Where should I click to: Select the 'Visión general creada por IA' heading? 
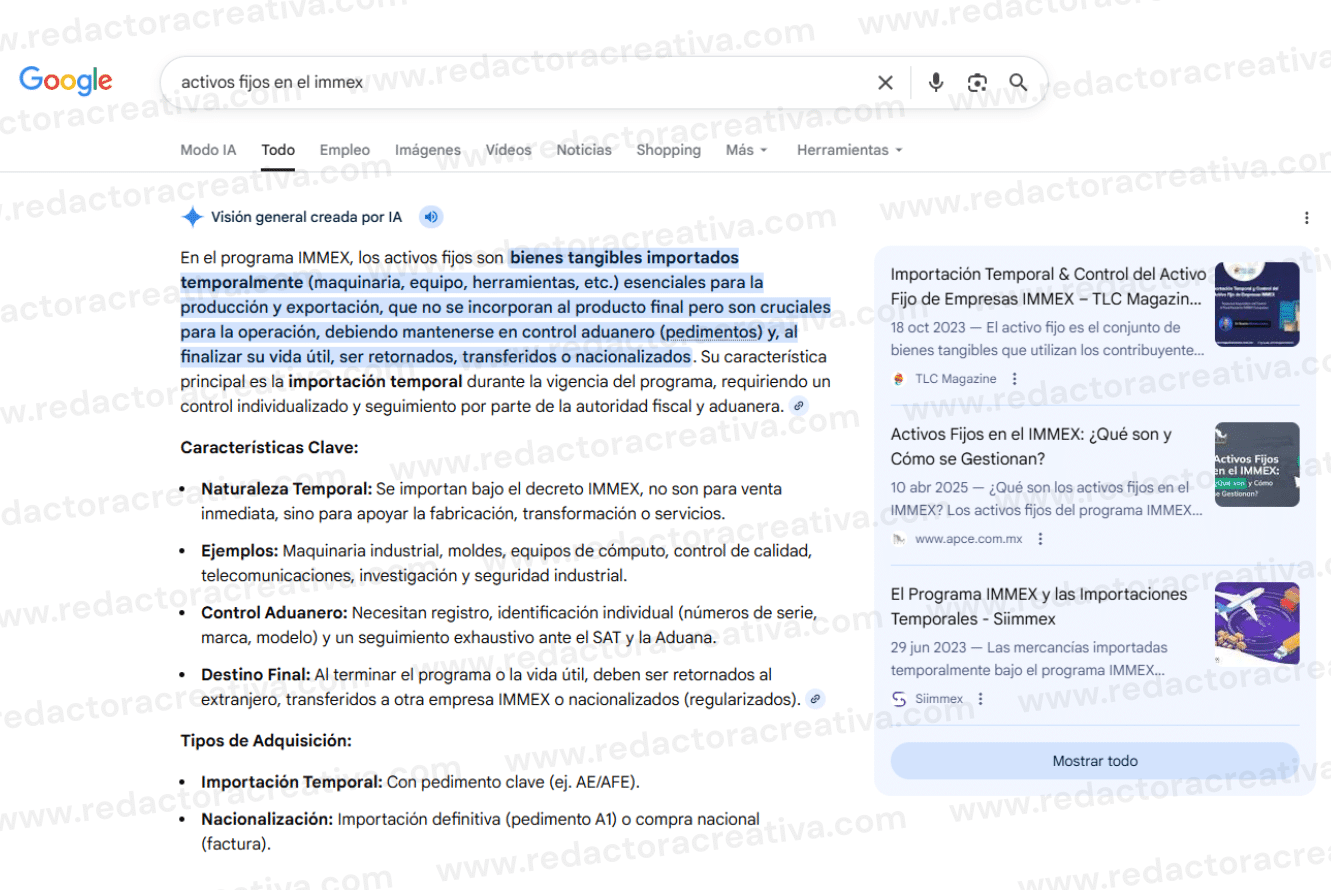coord(306,217)
